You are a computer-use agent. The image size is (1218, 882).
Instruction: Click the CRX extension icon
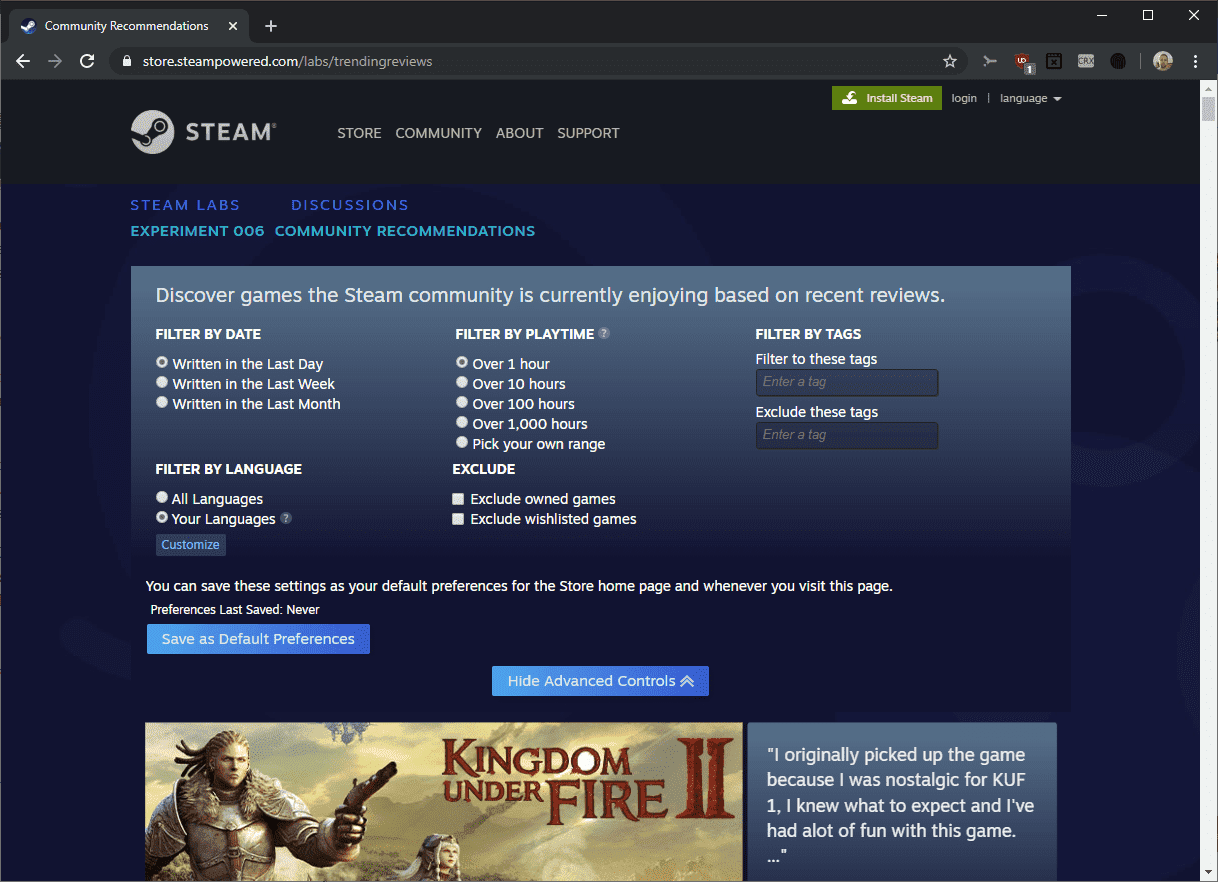(x=1086, y=61)
